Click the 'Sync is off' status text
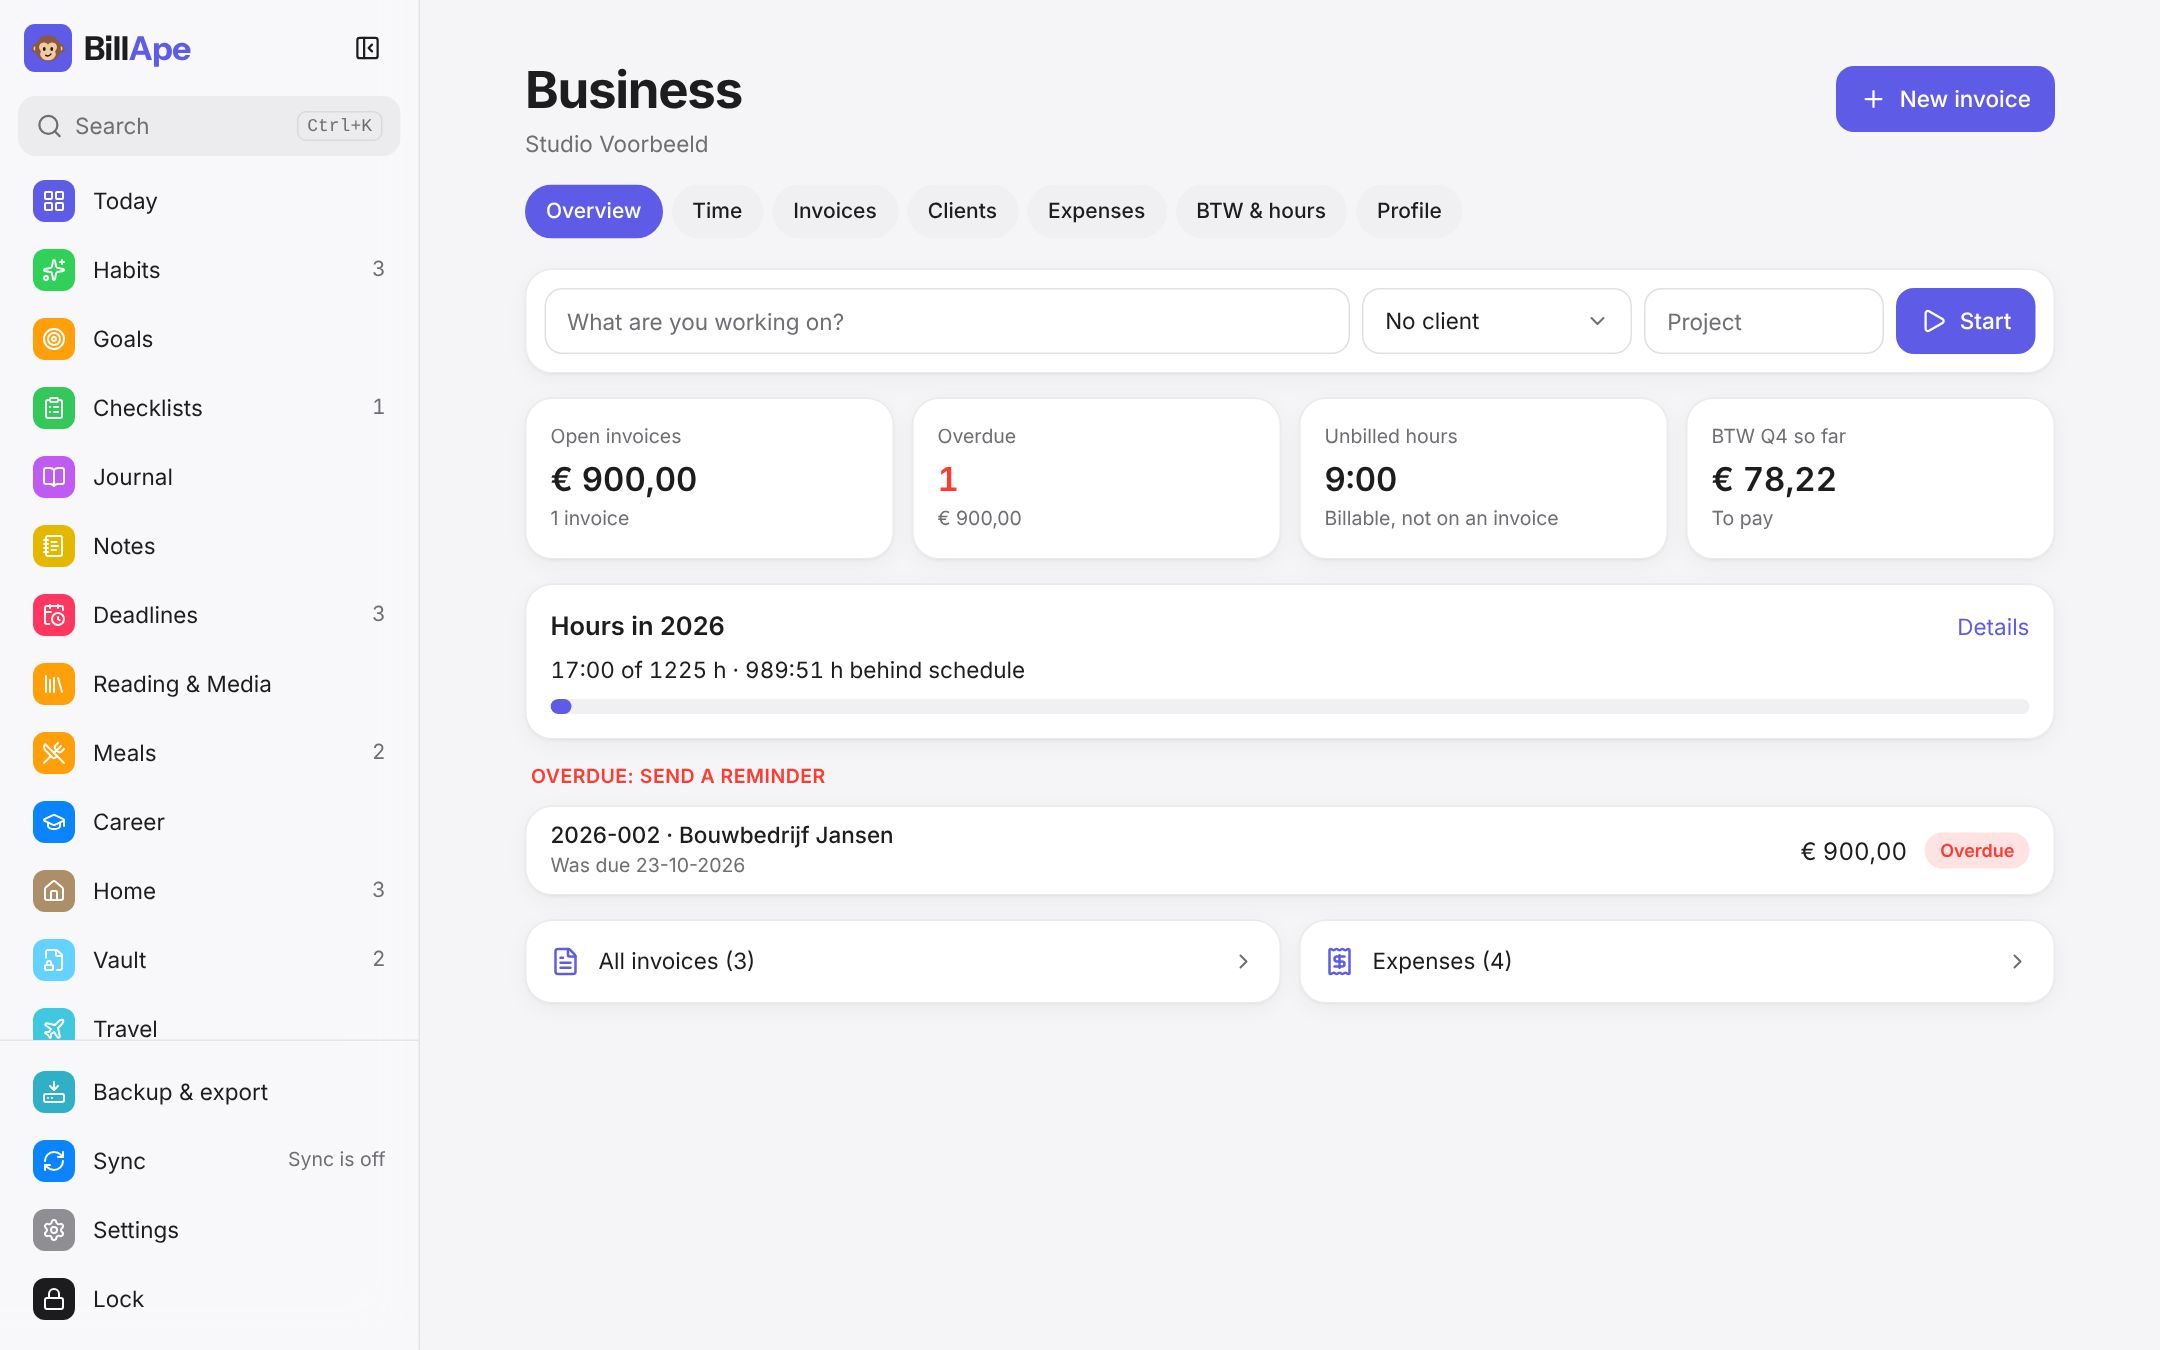The image size is (2160, 1350). click(336, 1159)
